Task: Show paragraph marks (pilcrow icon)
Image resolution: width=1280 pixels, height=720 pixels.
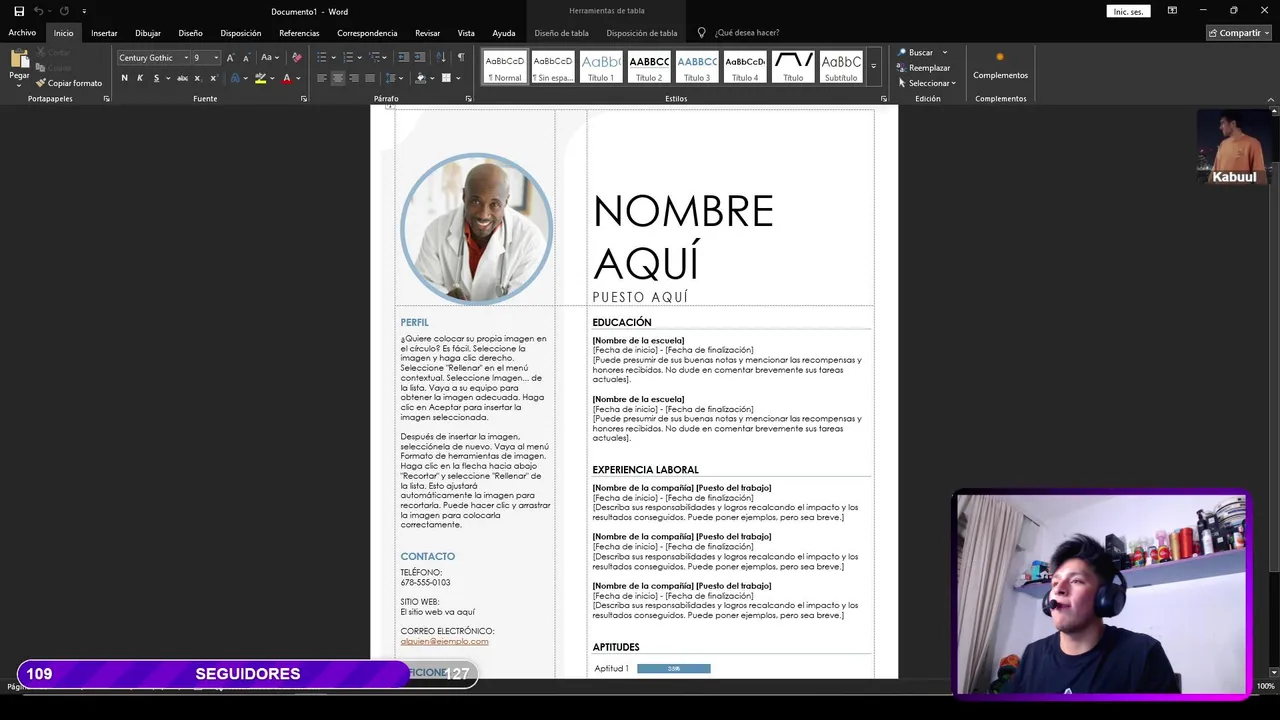Action: coord(461,58)
